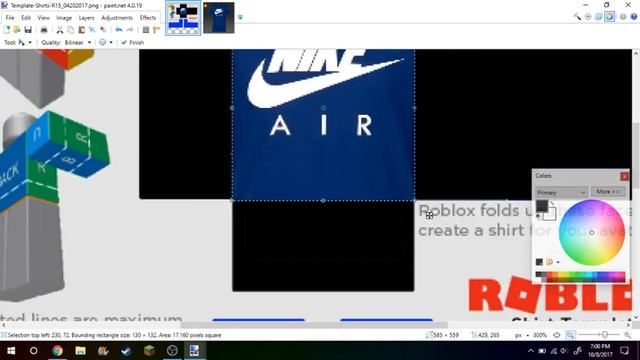
Task: Expand the palette menu dropdown arrow
Action: point(558,262)
